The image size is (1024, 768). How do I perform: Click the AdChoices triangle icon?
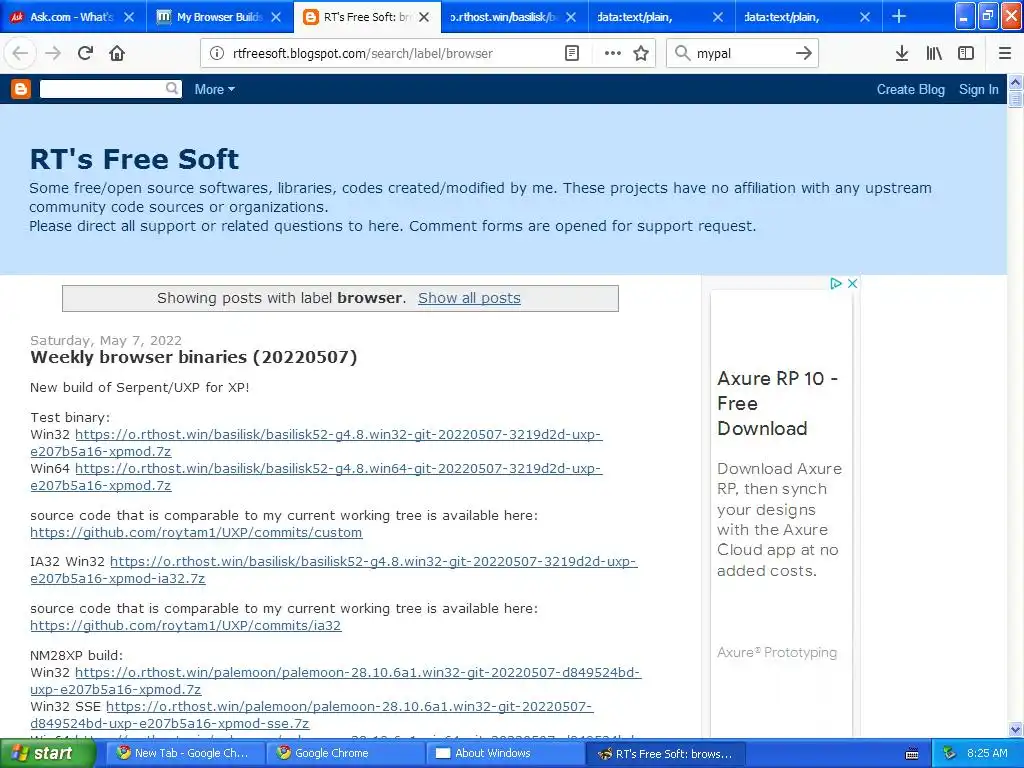pos(835,283)
